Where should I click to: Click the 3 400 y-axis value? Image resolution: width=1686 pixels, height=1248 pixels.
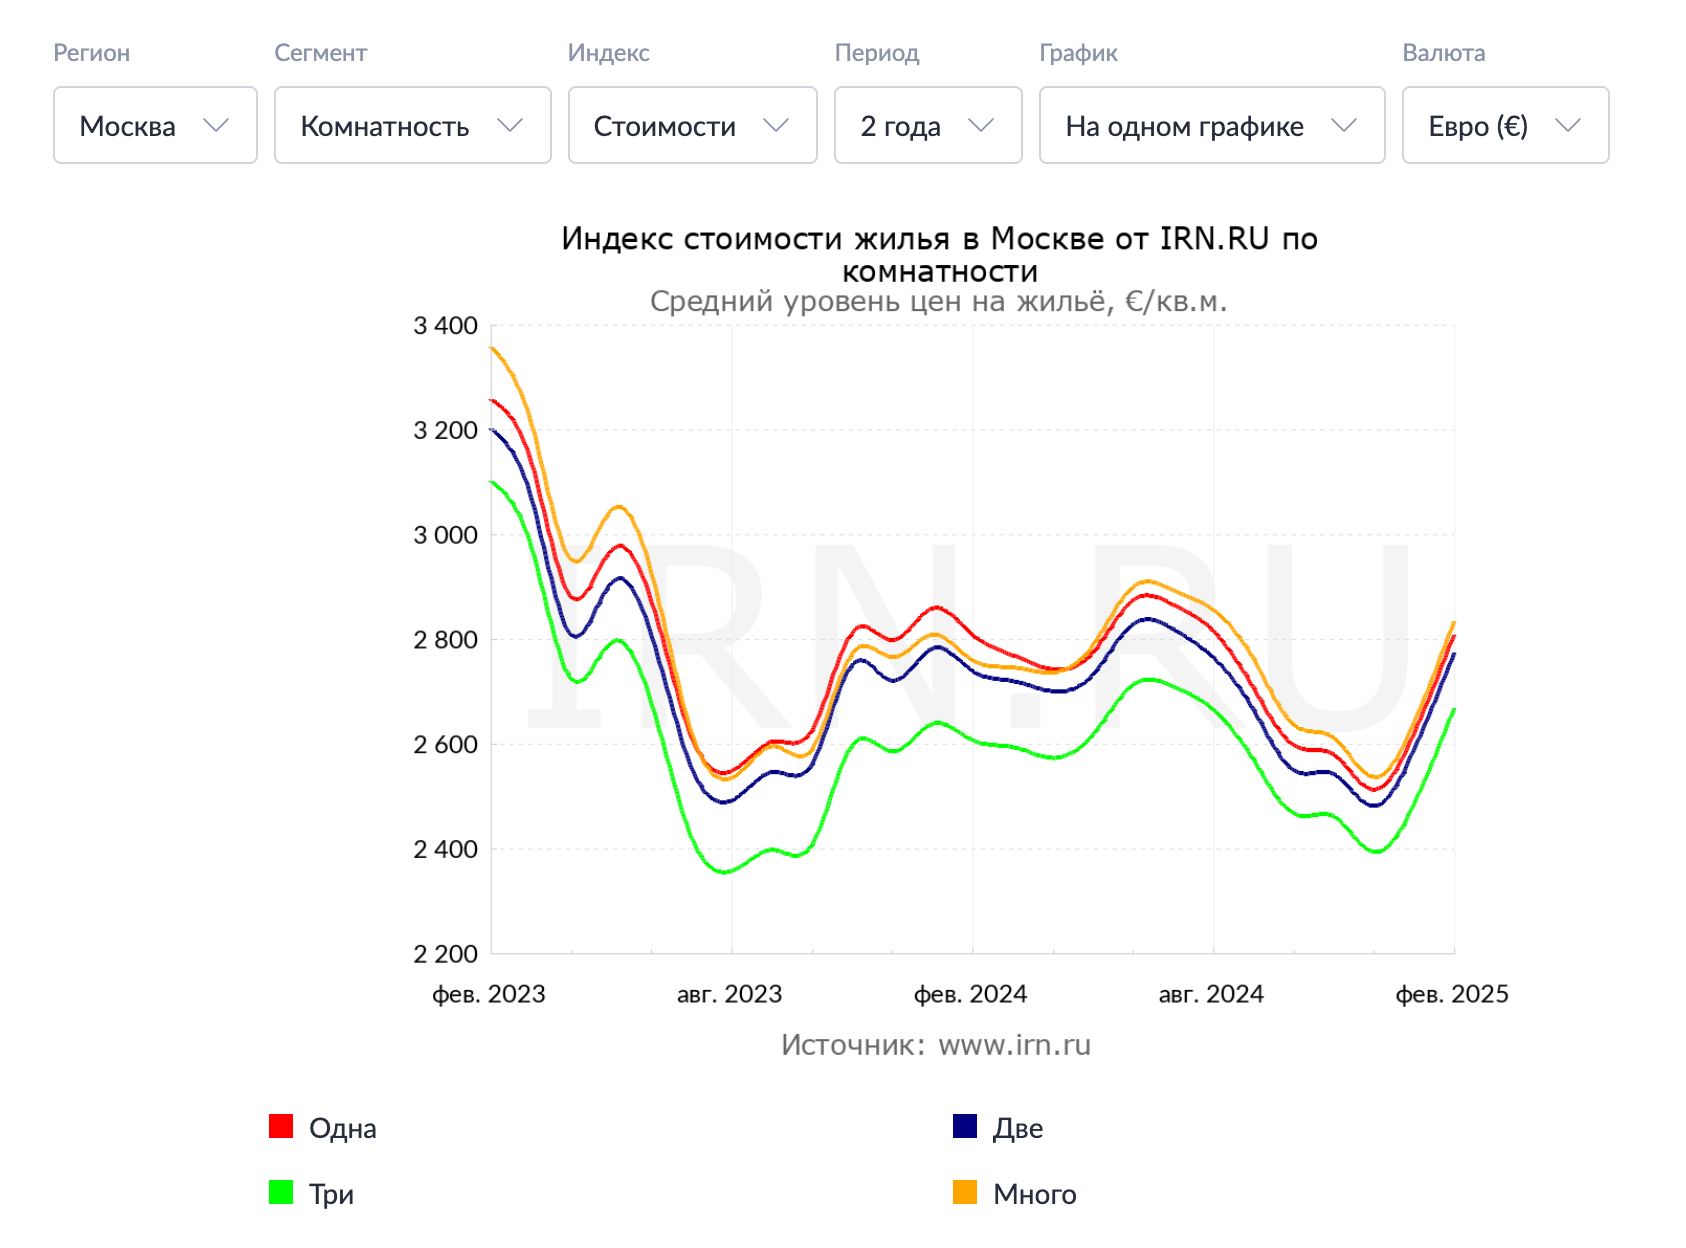point(446,326)
